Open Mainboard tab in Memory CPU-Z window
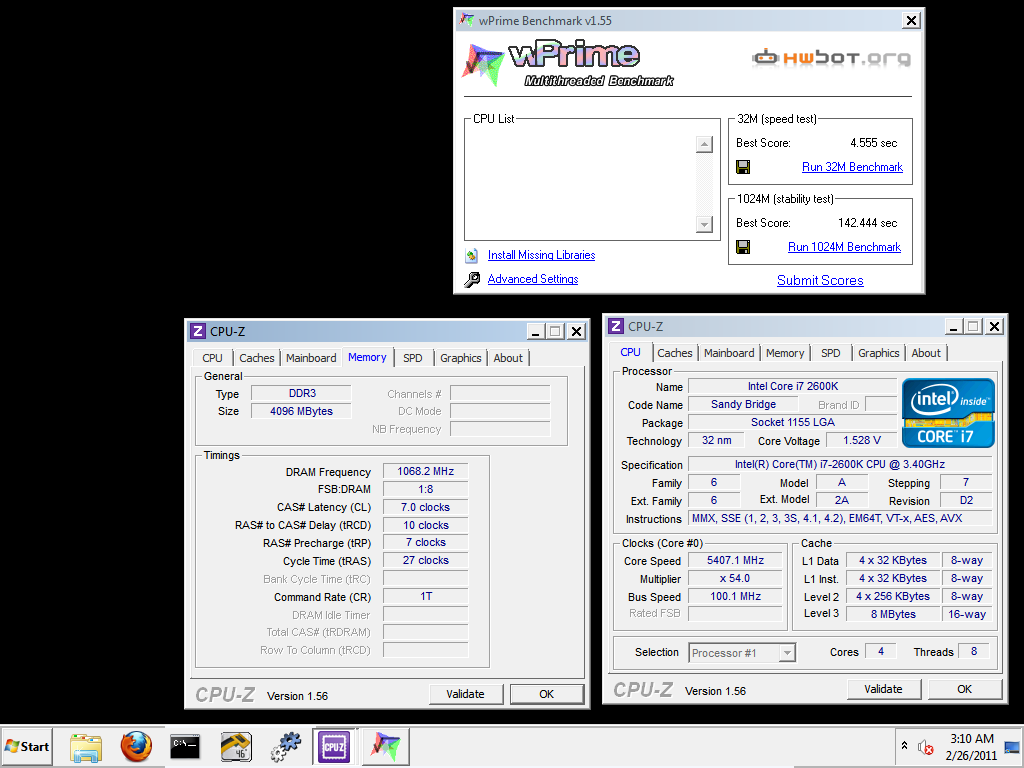The width and height of the screenshot is (1024, 768). [311, 358]
